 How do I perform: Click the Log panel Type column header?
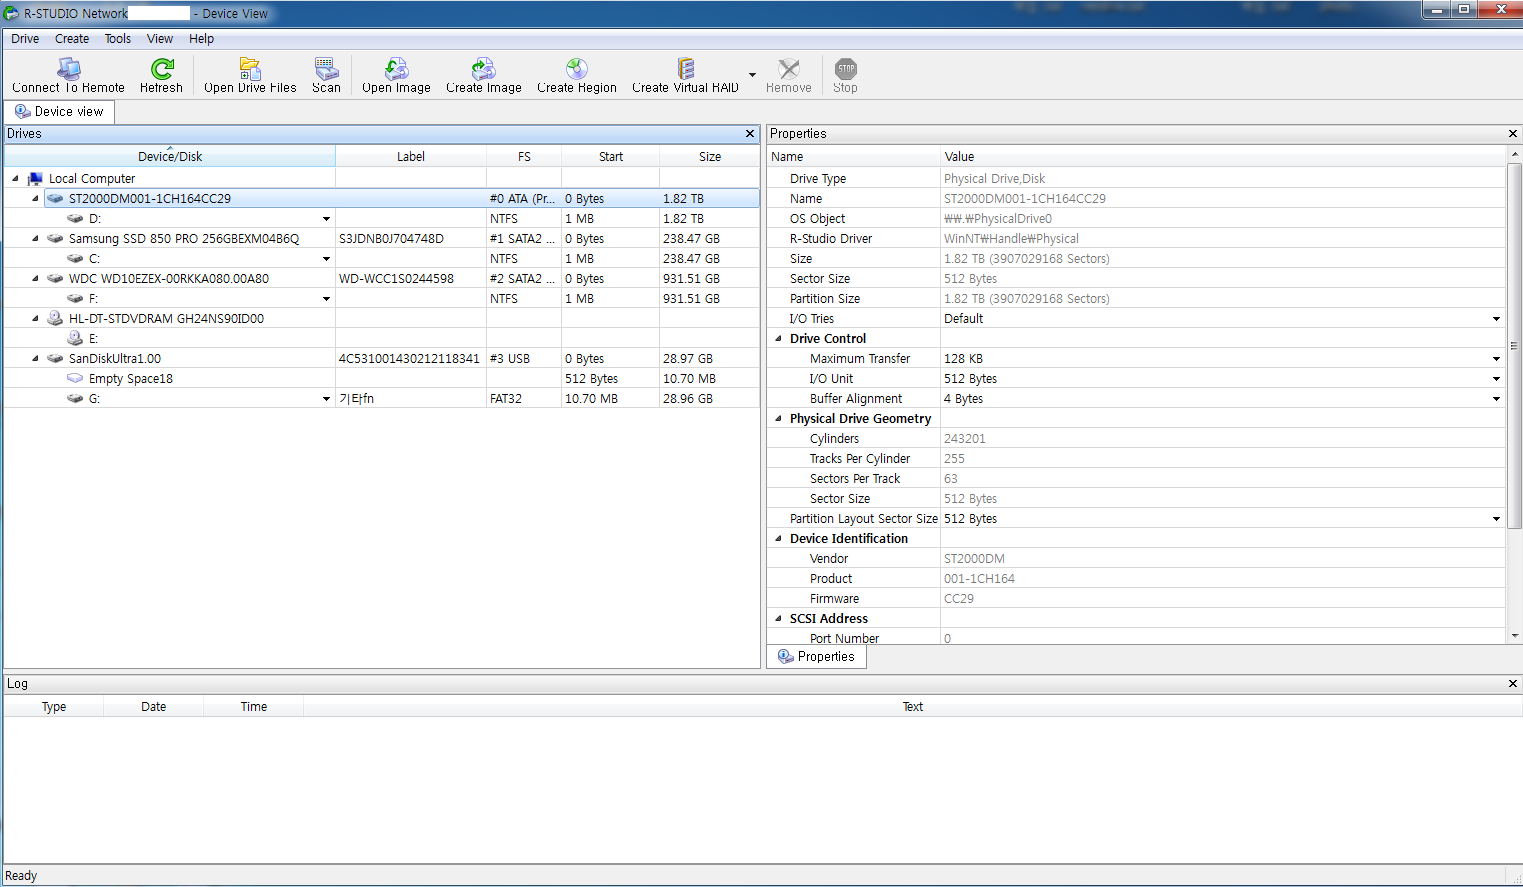pos(54,707)
